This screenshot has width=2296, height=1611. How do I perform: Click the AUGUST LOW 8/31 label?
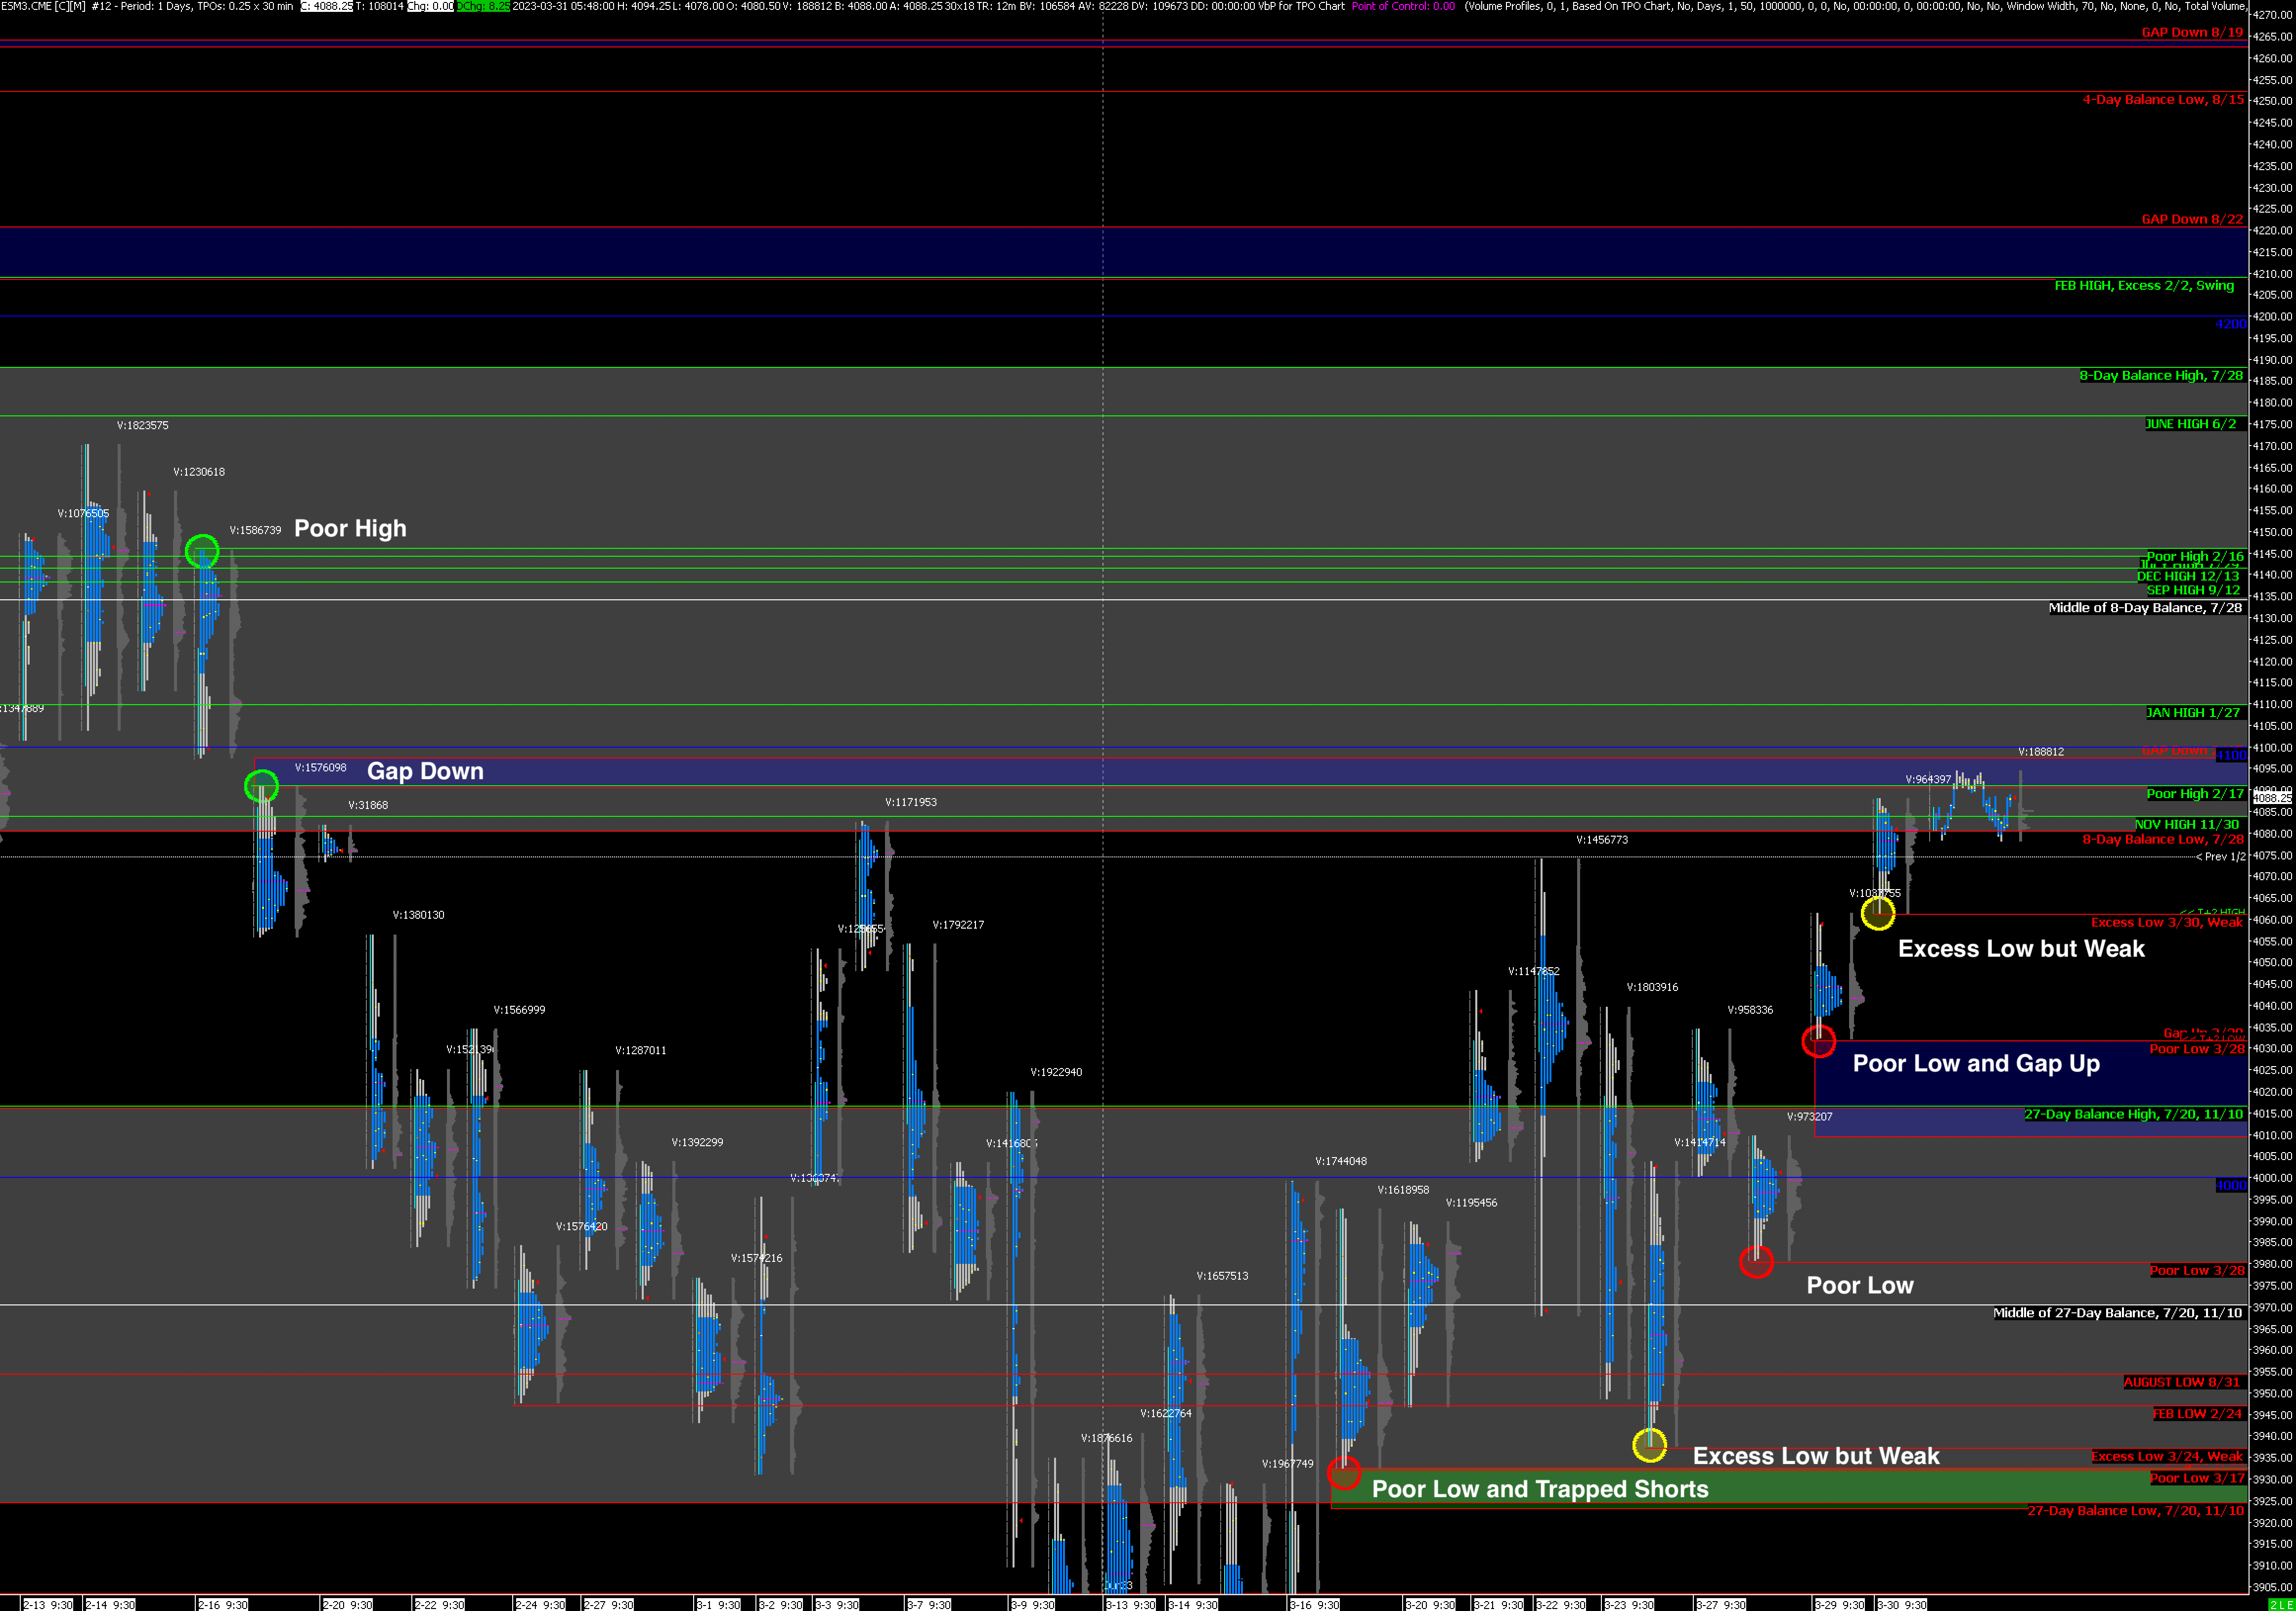2183,1382
